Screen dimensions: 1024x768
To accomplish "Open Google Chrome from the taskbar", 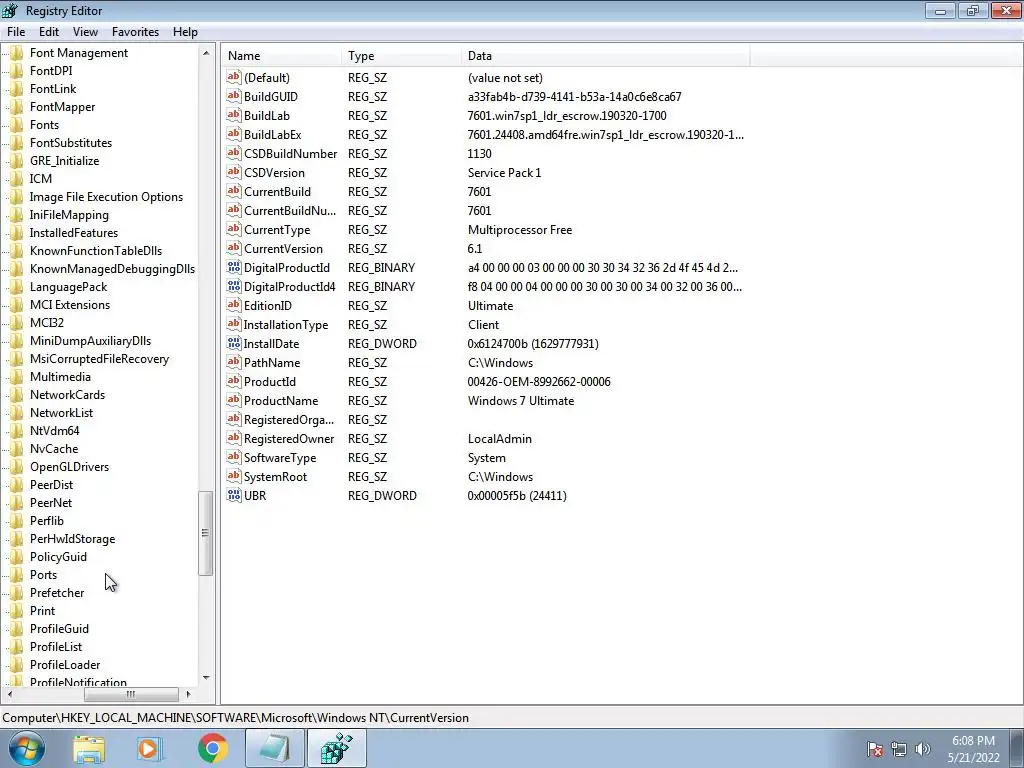I will (212, 748).
